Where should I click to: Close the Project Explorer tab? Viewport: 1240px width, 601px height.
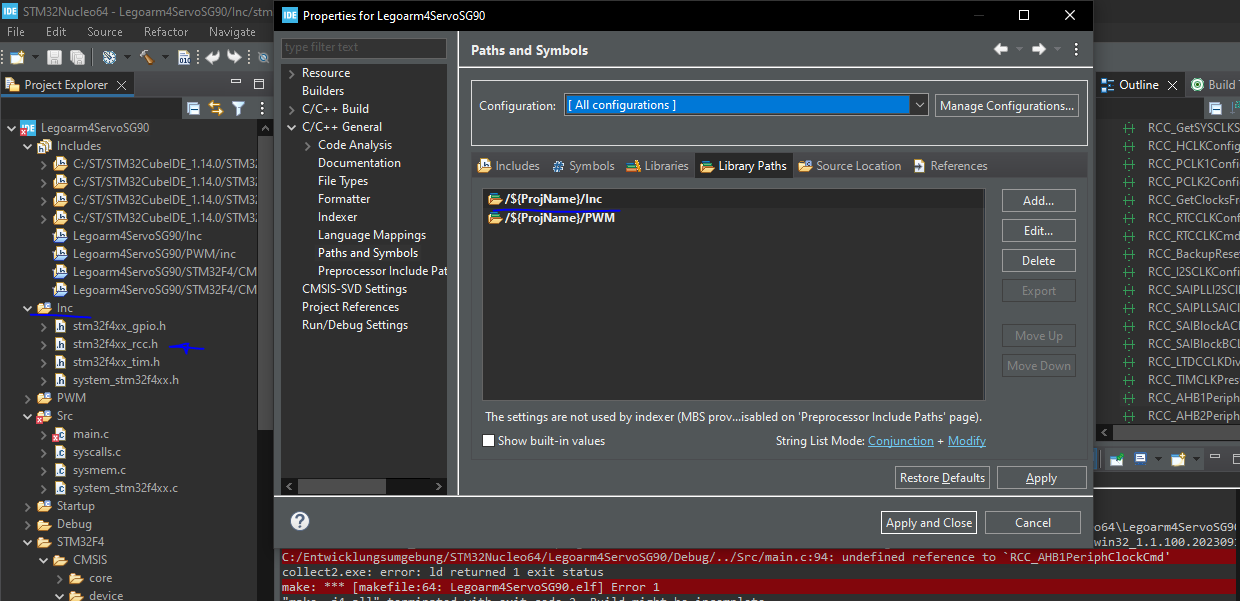click(x=122, y=85)
